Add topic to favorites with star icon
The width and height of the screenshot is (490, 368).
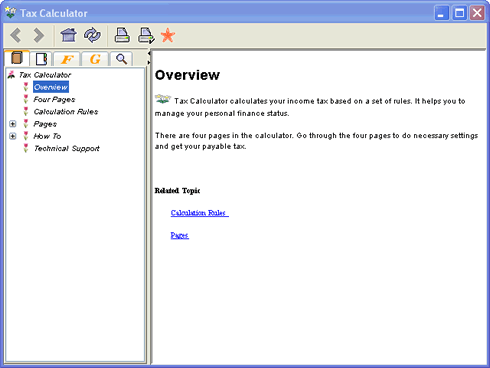[168, 35]
